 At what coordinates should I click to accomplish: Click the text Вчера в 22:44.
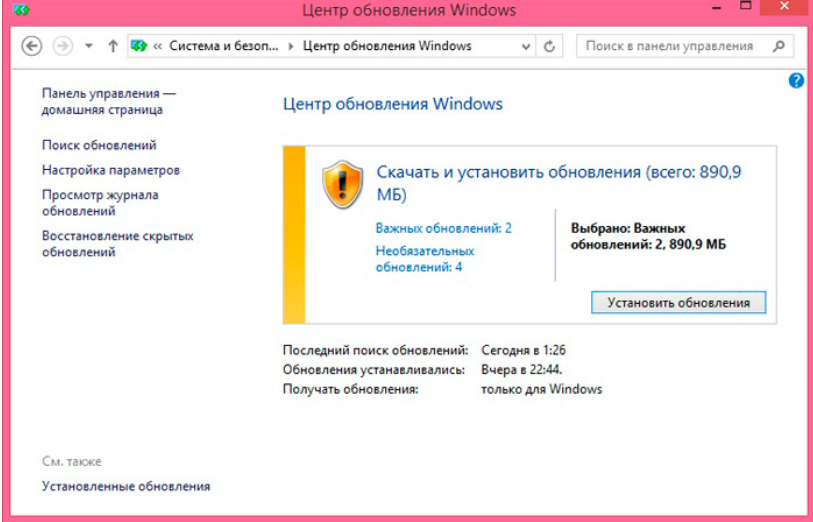(522, 370)
